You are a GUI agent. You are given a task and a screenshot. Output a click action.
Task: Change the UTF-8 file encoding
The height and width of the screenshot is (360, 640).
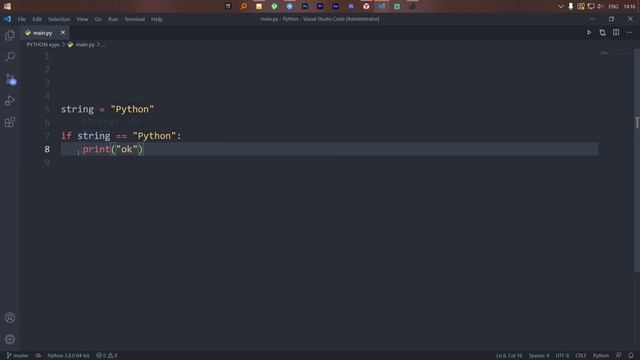tap(562, 356)
